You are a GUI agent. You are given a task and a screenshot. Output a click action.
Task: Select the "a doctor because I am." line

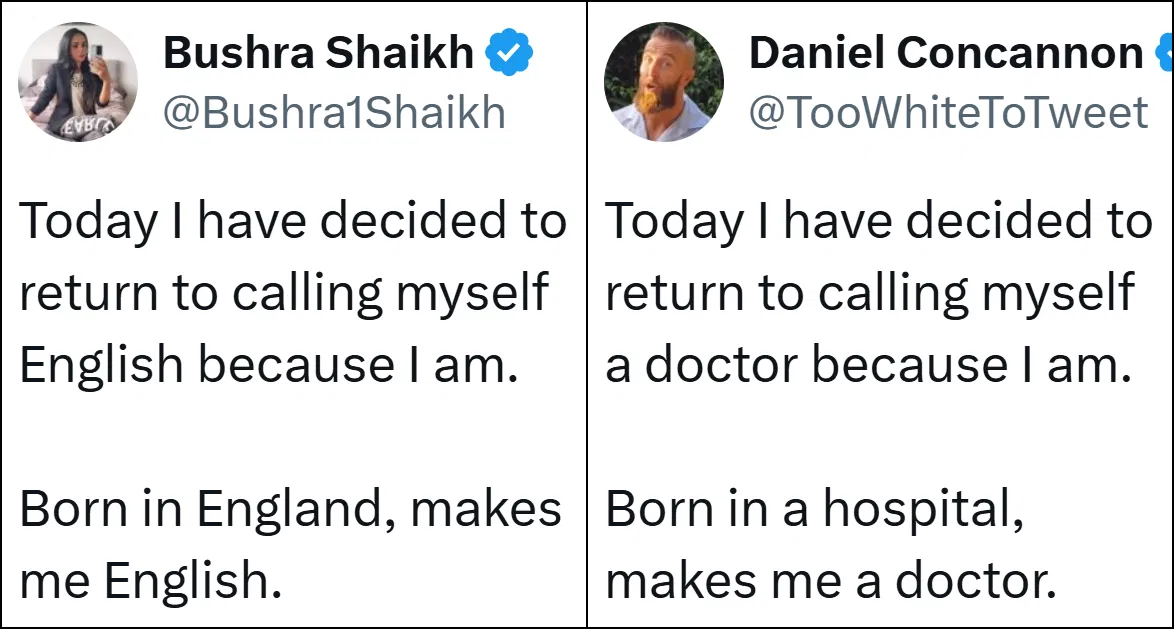868,365
